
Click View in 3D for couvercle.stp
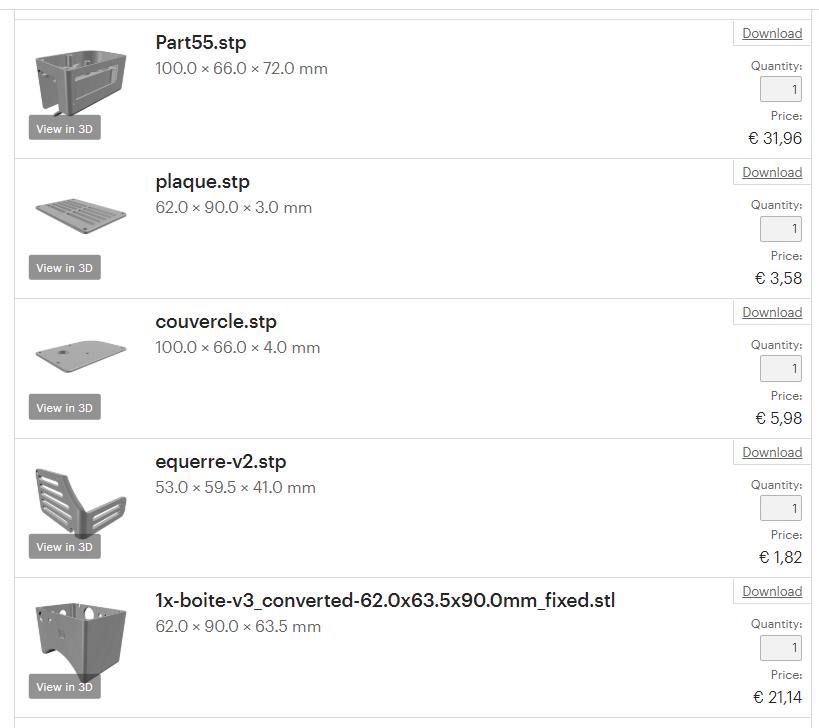click(x=65, y=407)
